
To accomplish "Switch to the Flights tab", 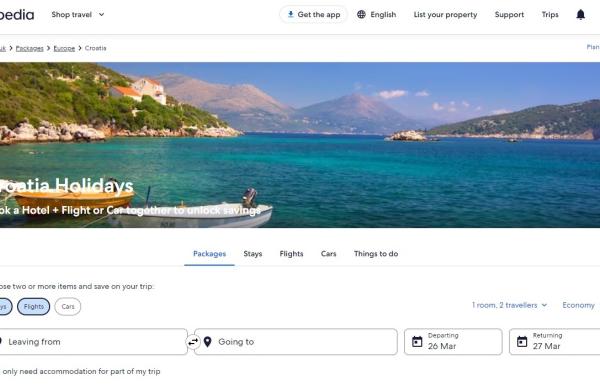I will click(291, 254).
